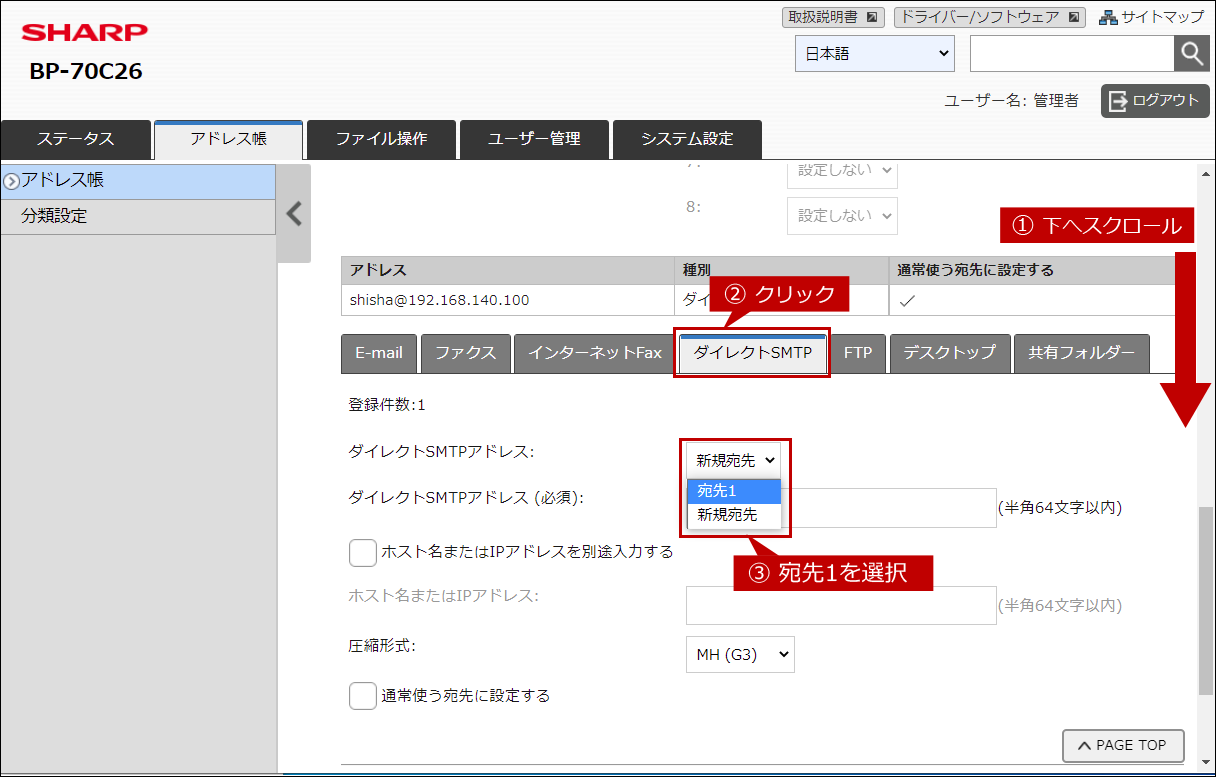Enable ホスト名またはIPアドレスを別途入力する checkbox
This screenshot has height=777, width=1216.
pos(362,552)
